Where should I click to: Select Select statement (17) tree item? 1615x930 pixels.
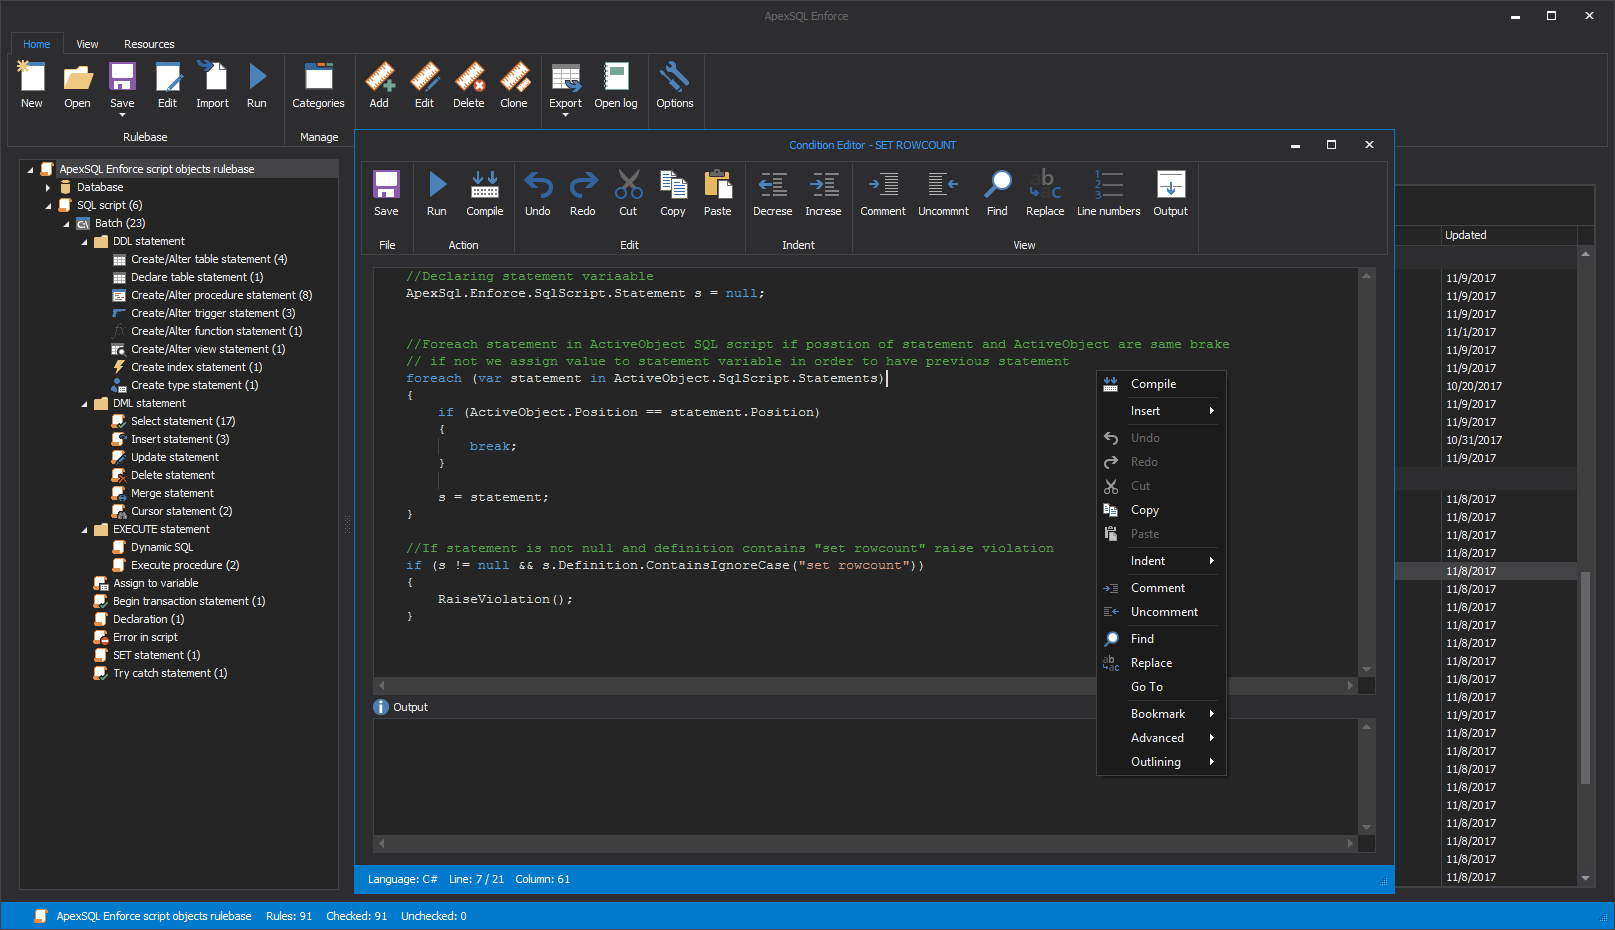(183, 421)
